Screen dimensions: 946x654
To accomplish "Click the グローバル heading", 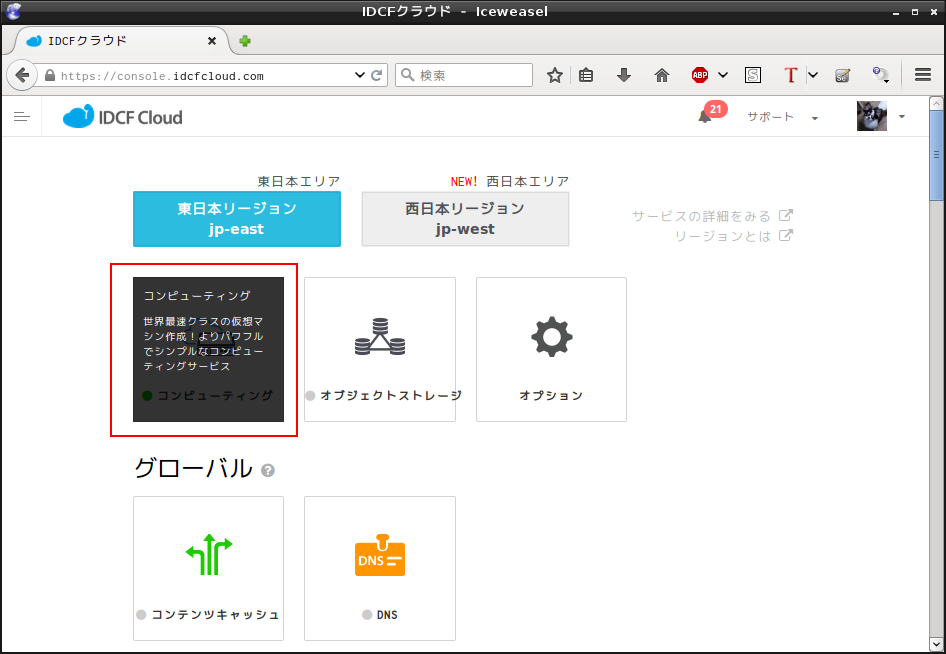I will pyautogui.click(x=193, y=468).
